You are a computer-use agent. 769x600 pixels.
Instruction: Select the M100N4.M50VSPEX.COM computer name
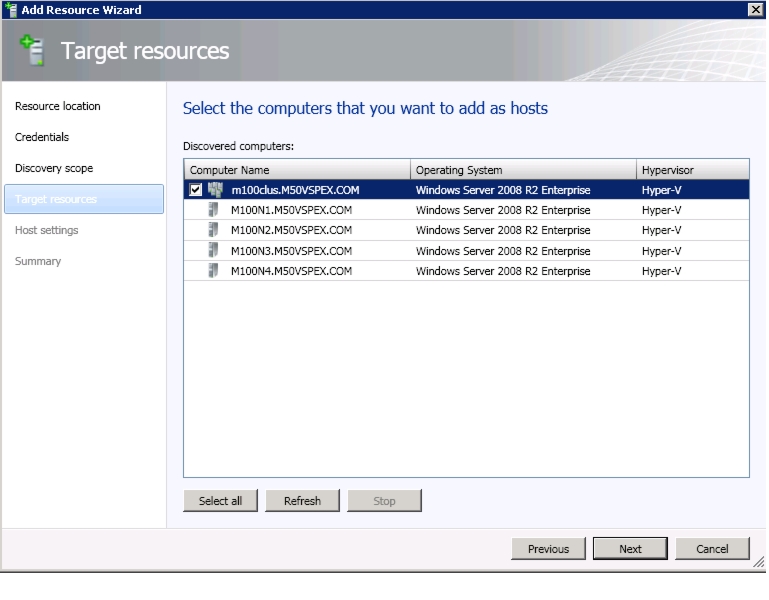pyautogui.click(x=291, y=271)
